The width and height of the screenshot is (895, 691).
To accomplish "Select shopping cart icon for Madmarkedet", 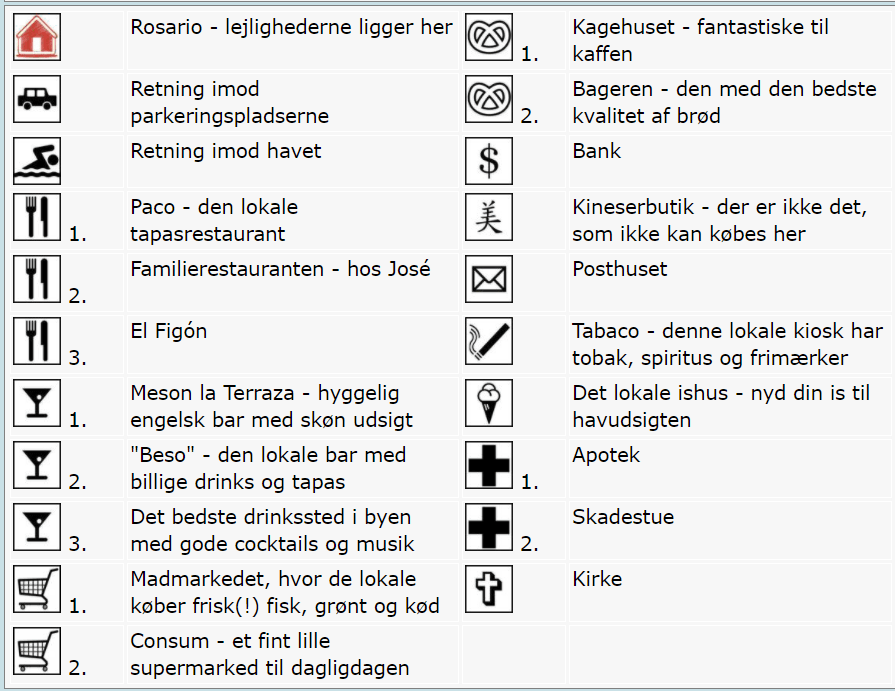I will [37, 589].
